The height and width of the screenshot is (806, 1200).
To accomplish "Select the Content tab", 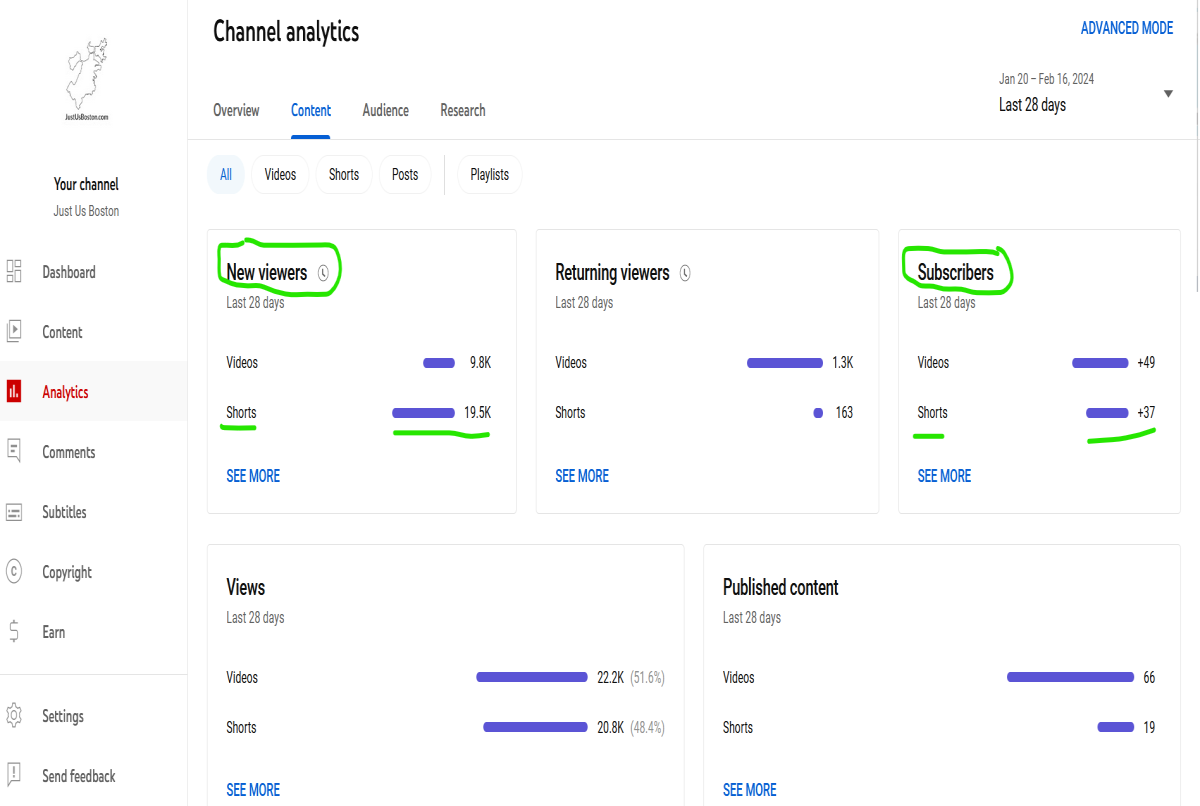I will point(311,110).
